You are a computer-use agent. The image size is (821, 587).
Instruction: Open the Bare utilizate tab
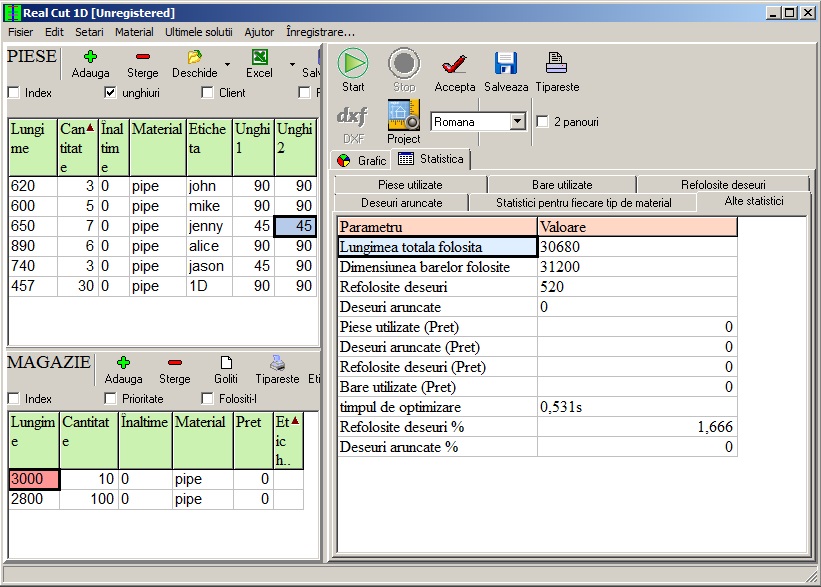click(x=561, y=185)
